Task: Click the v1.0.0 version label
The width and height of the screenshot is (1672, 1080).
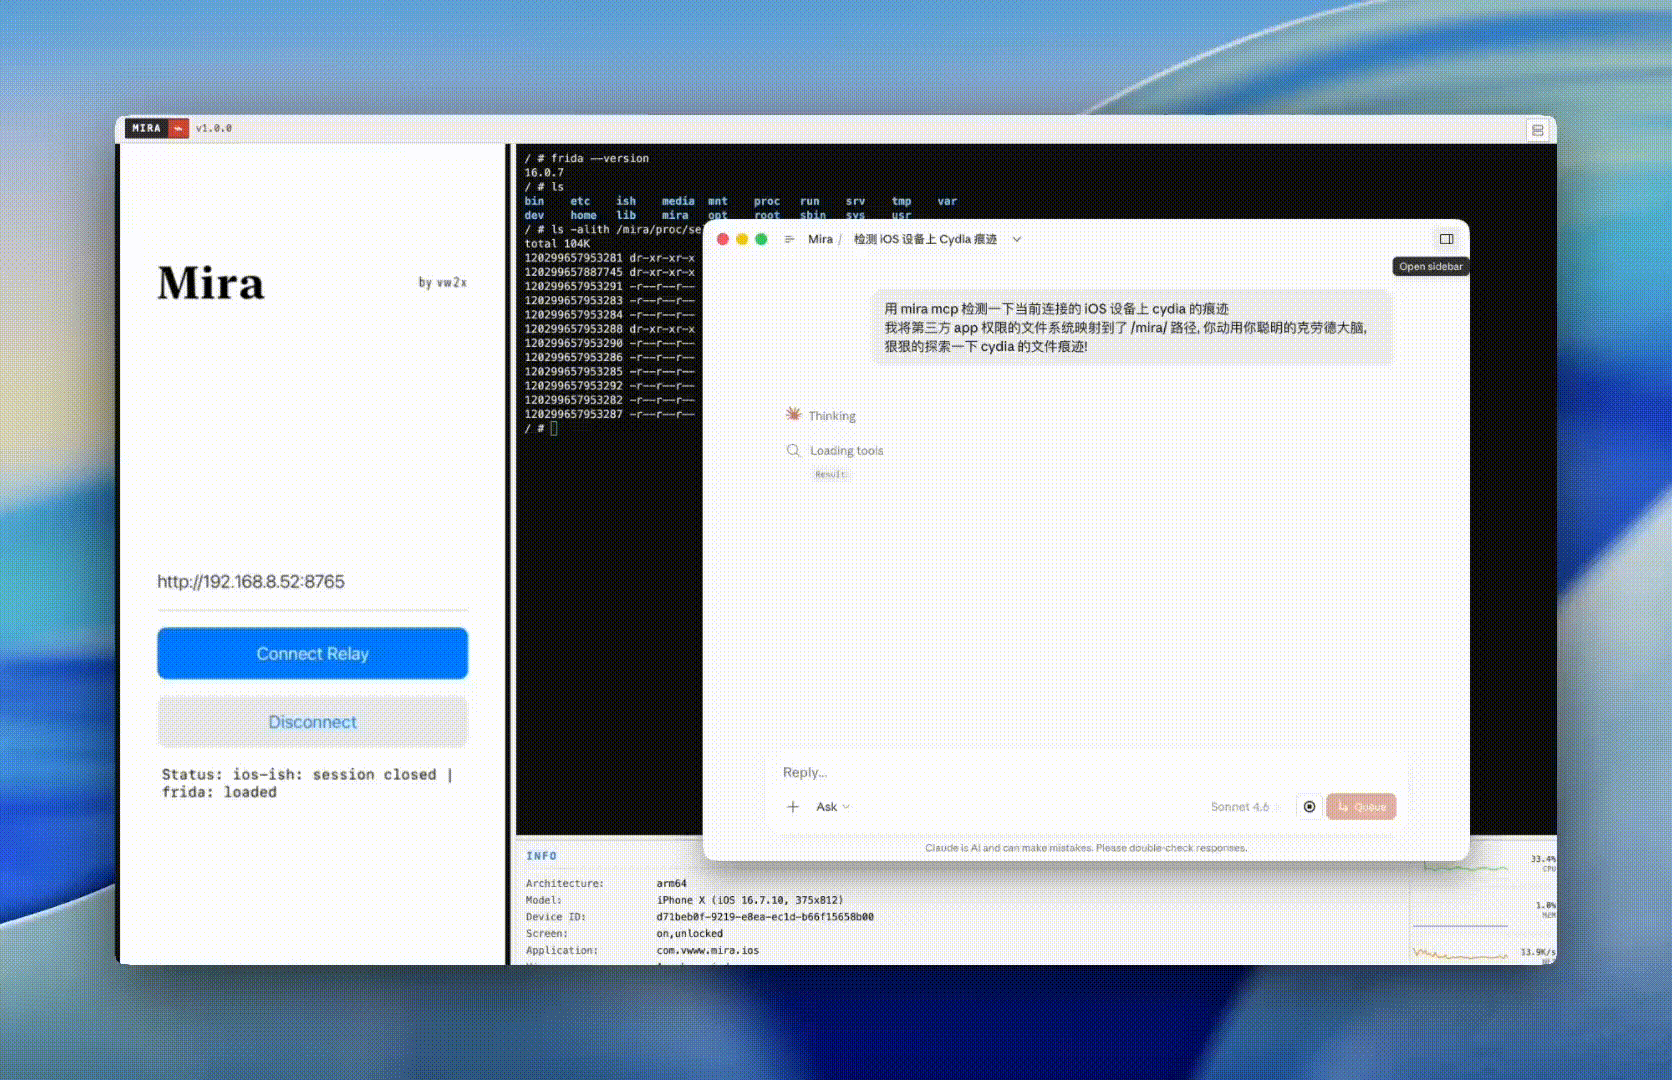Action: coord(214,128)
